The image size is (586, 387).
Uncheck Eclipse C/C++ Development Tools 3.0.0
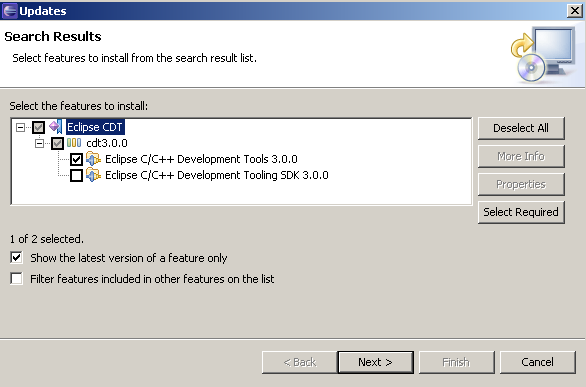click(76, 159)
